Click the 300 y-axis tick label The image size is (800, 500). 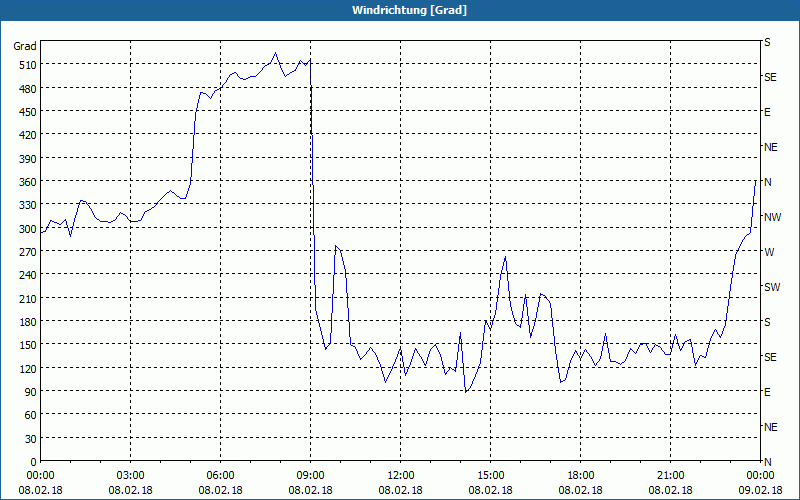point(28,228)
